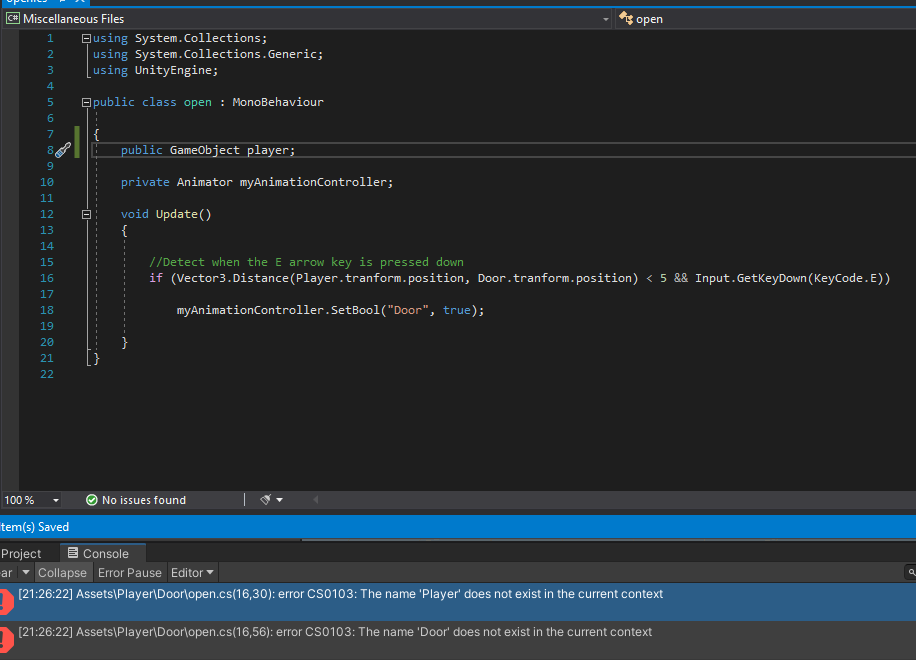The width and height of the screenshot is (916, 660).
Task: Open the Editor dropdown in the Console toolbar
Action: (x=191, y=572)
